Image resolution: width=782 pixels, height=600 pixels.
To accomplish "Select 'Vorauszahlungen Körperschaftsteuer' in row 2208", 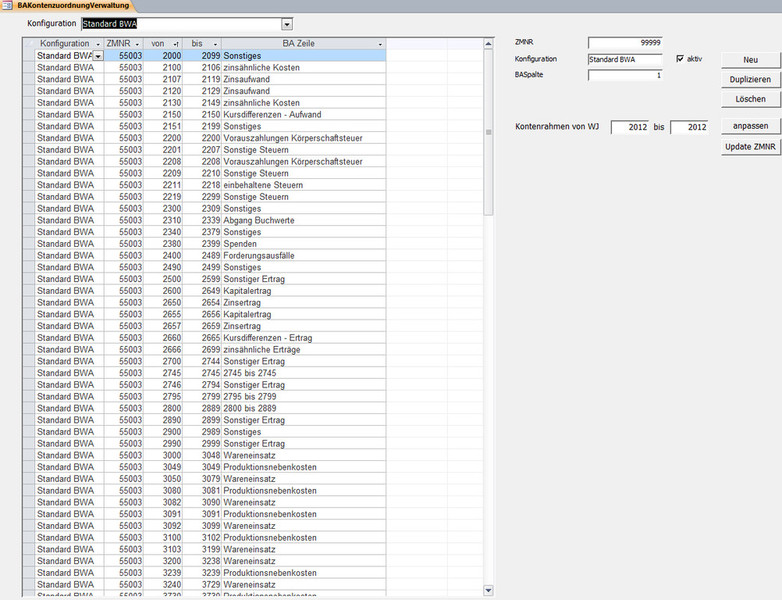I will (304, 162).
